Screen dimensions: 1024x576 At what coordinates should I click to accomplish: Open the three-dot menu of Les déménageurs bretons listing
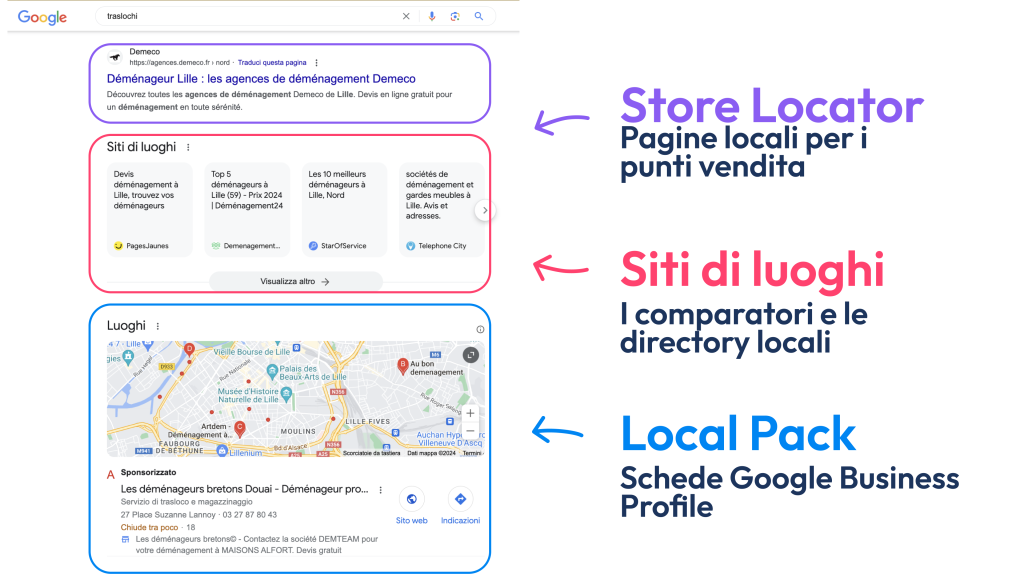coord(381,490)
